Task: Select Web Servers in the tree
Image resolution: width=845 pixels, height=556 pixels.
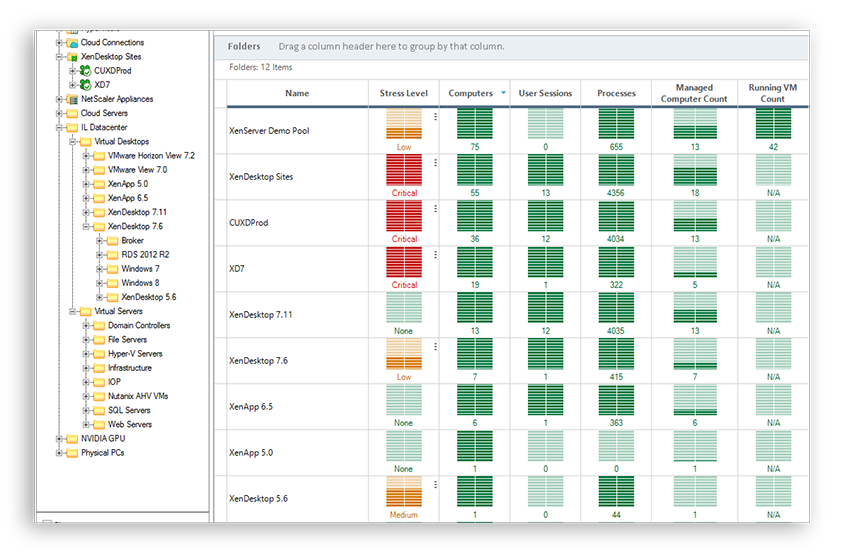Action: [130, 425]
